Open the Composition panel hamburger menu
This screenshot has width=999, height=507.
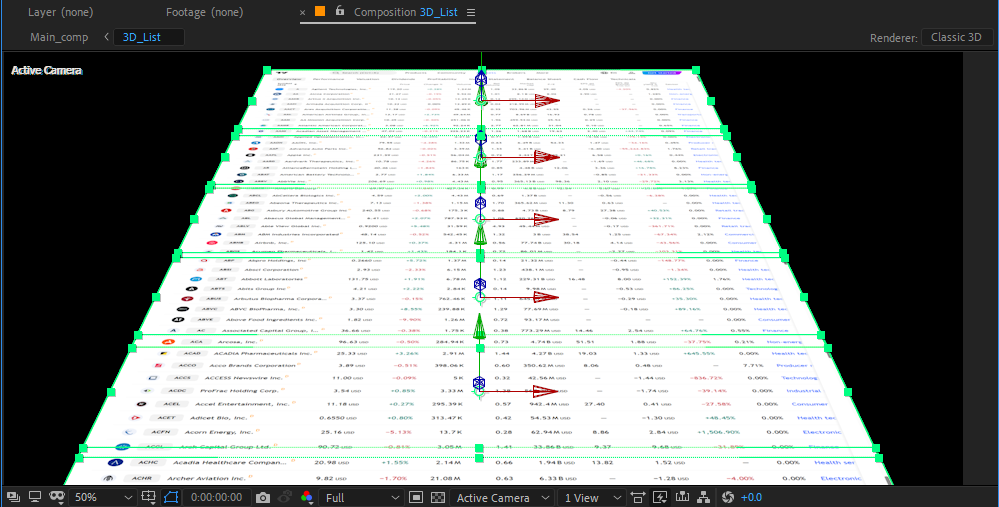[471, 13]
